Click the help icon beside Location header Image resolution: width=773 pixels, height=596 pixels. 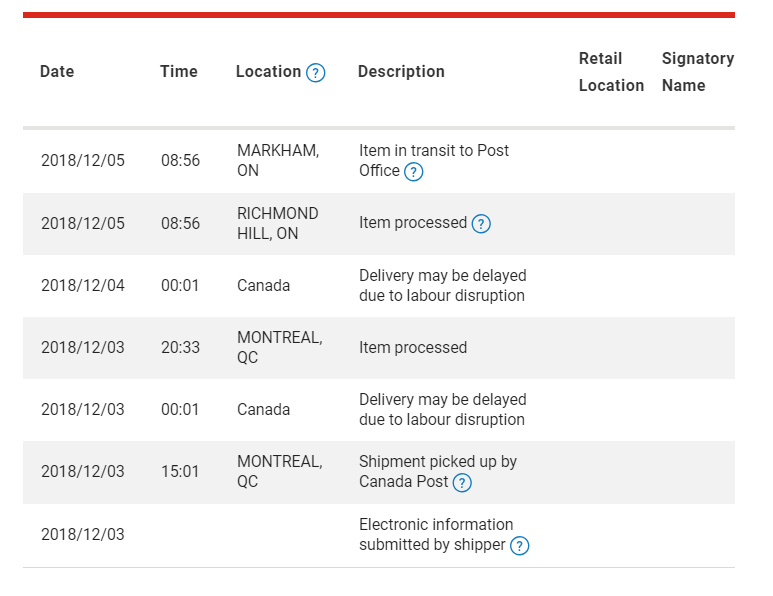pyautogui.click(x=316, y=73)
